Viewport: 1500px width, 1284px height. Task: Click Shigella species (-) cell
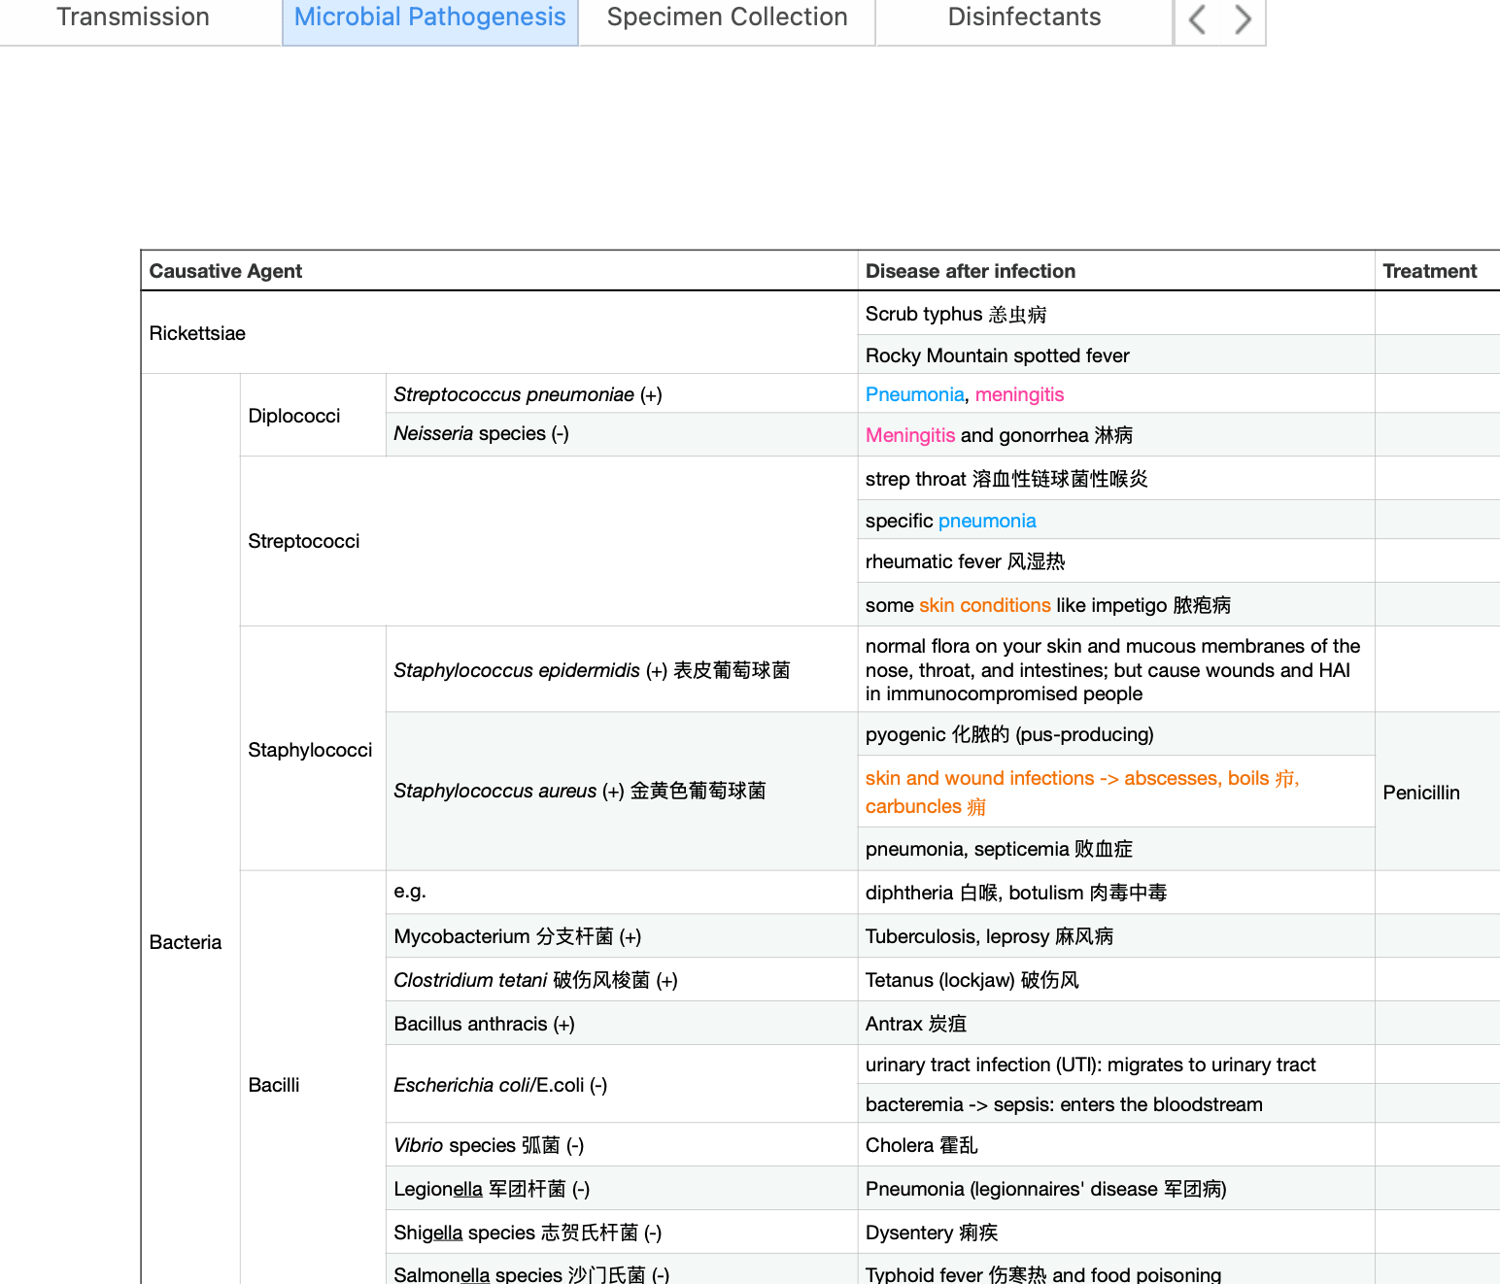[x=621, y=1233]
